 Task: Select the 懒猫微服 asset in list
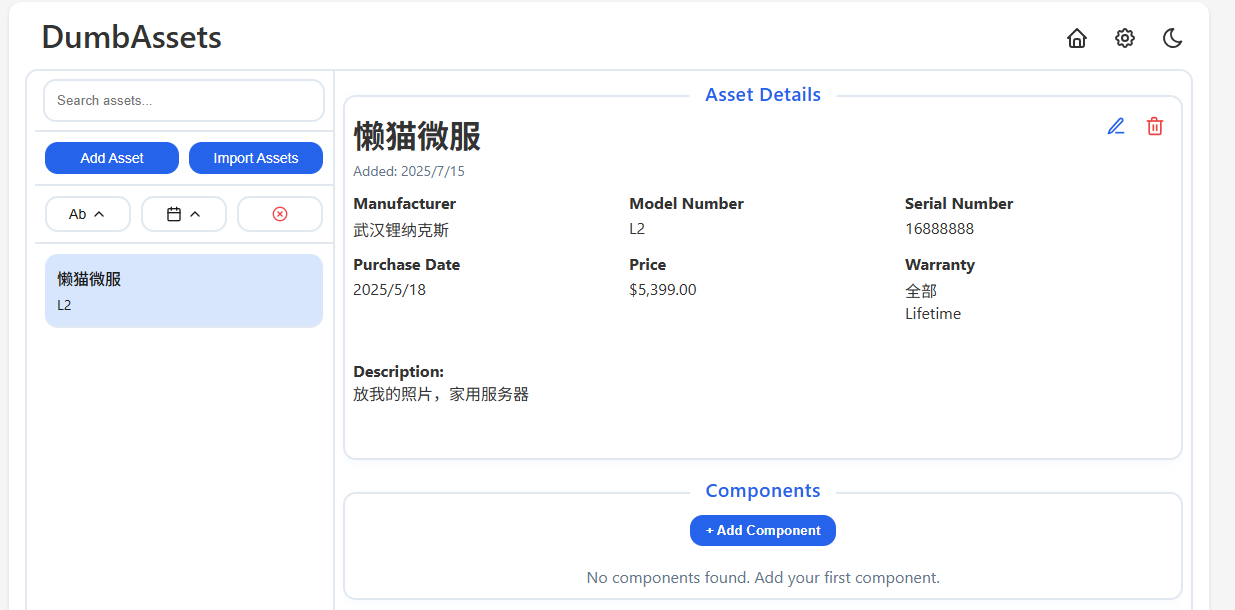[x=184, y=291]
